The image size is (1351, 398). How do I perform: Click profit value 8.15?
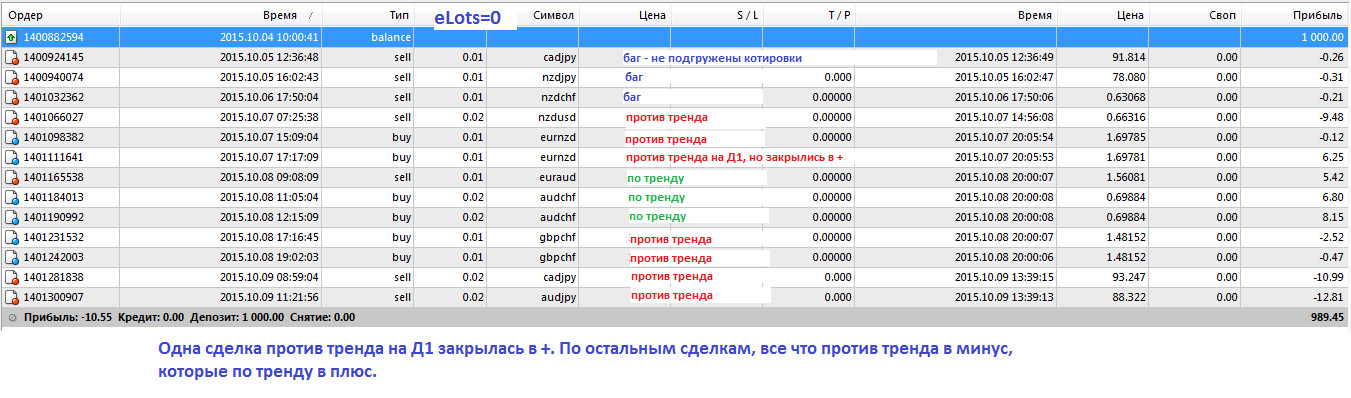(1333, 217)
